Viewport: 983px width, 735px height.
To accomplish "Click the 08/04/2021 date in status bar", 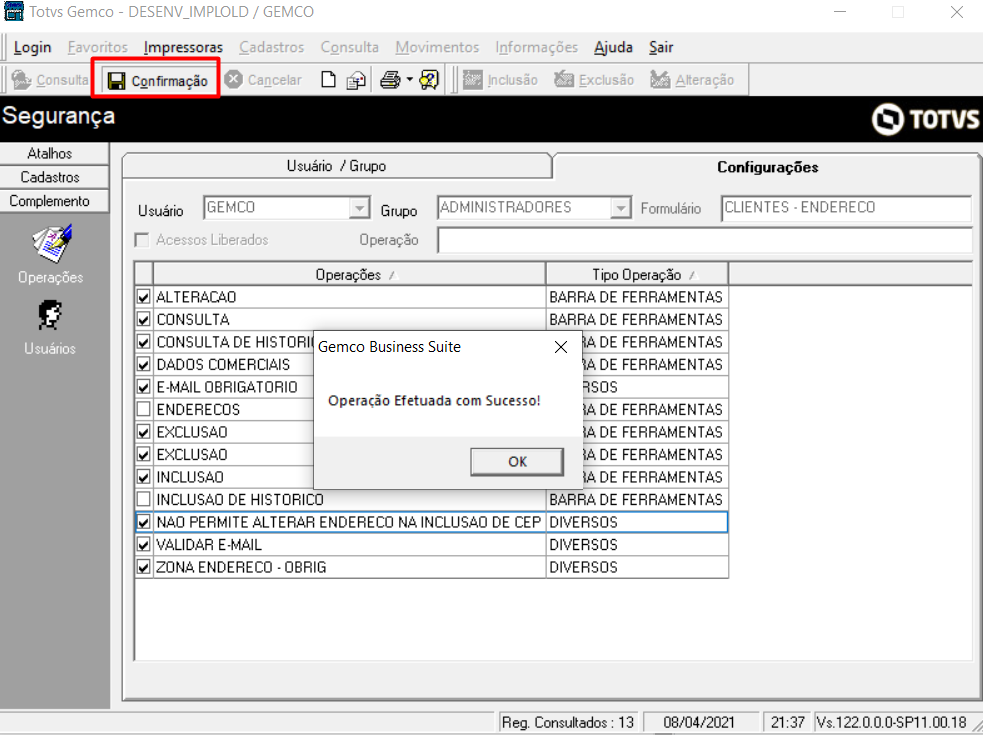I will pos(699,722).
